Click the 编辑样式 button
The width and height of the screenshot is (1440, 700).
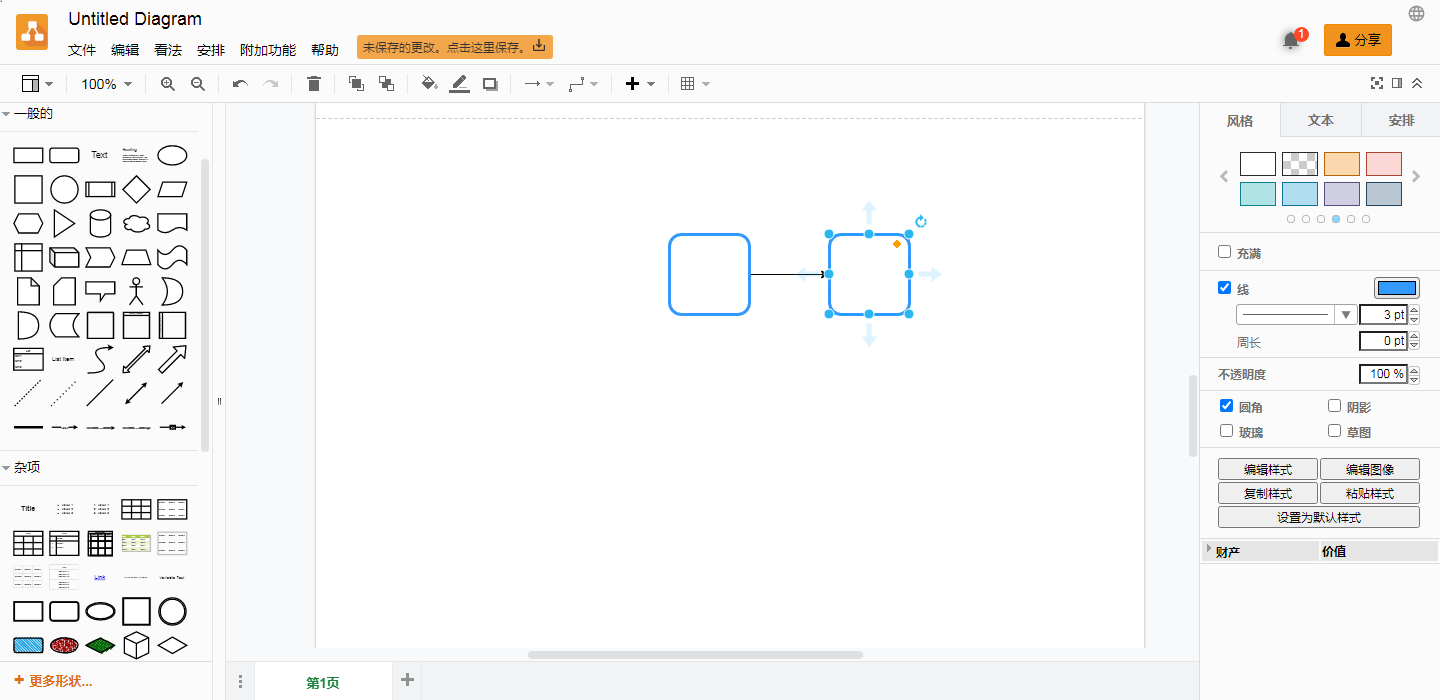(1268, 469)
